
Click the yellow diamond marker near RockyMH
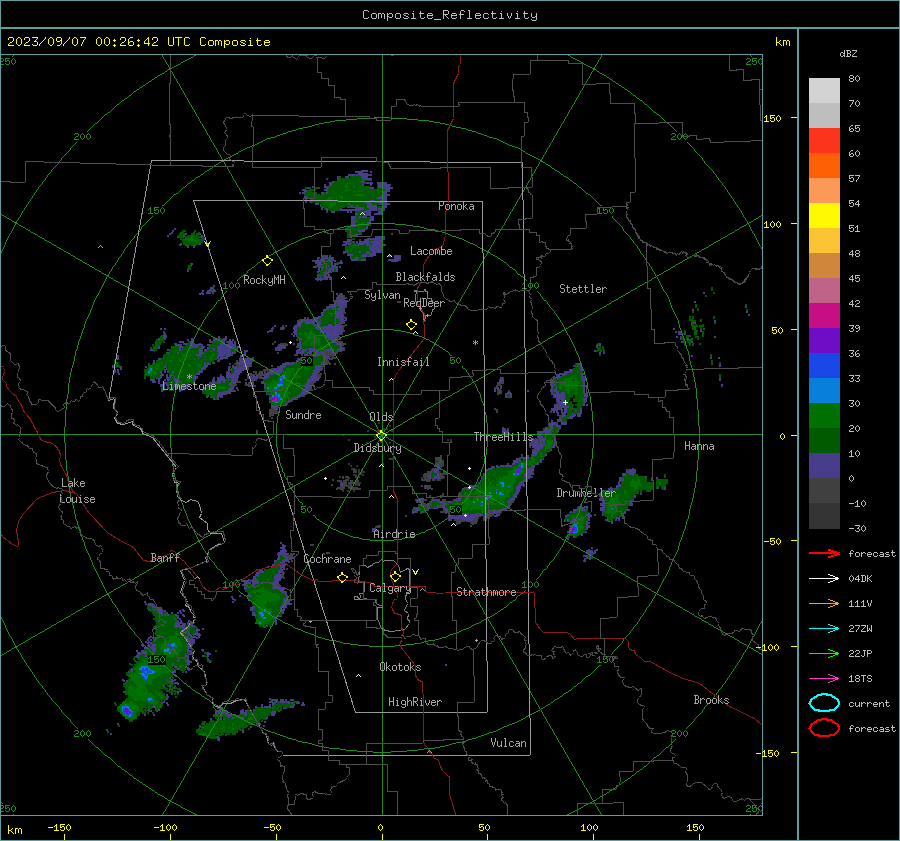(267, 261)
